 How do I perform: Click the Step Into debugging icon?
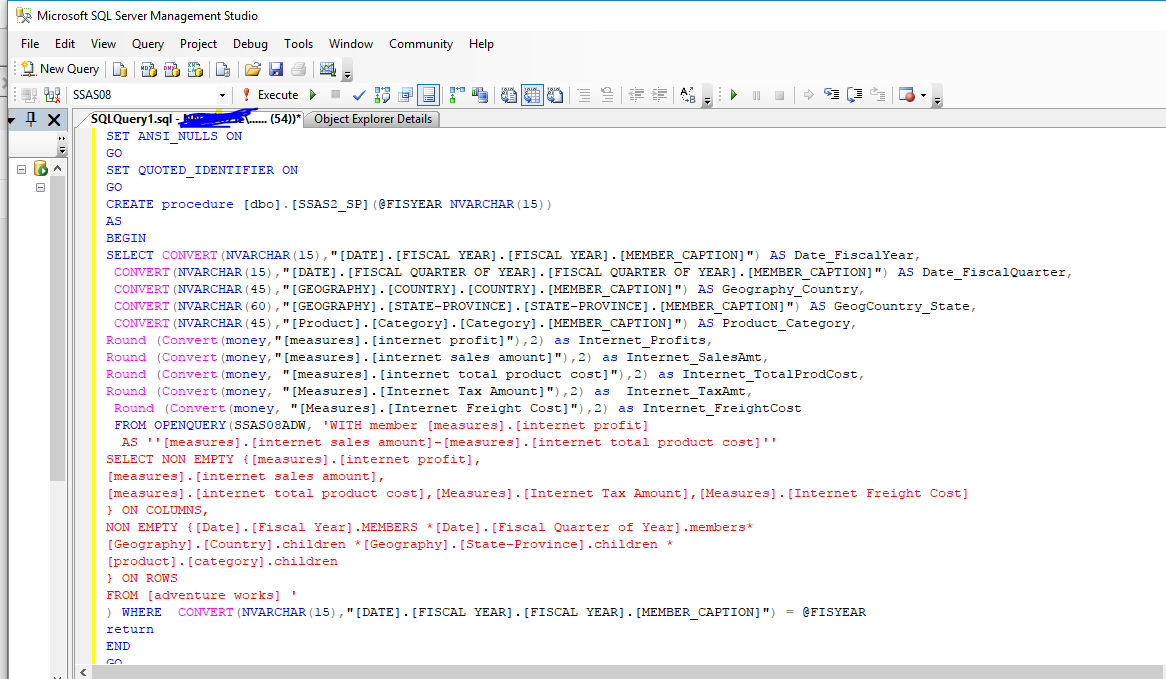(831, 95)
